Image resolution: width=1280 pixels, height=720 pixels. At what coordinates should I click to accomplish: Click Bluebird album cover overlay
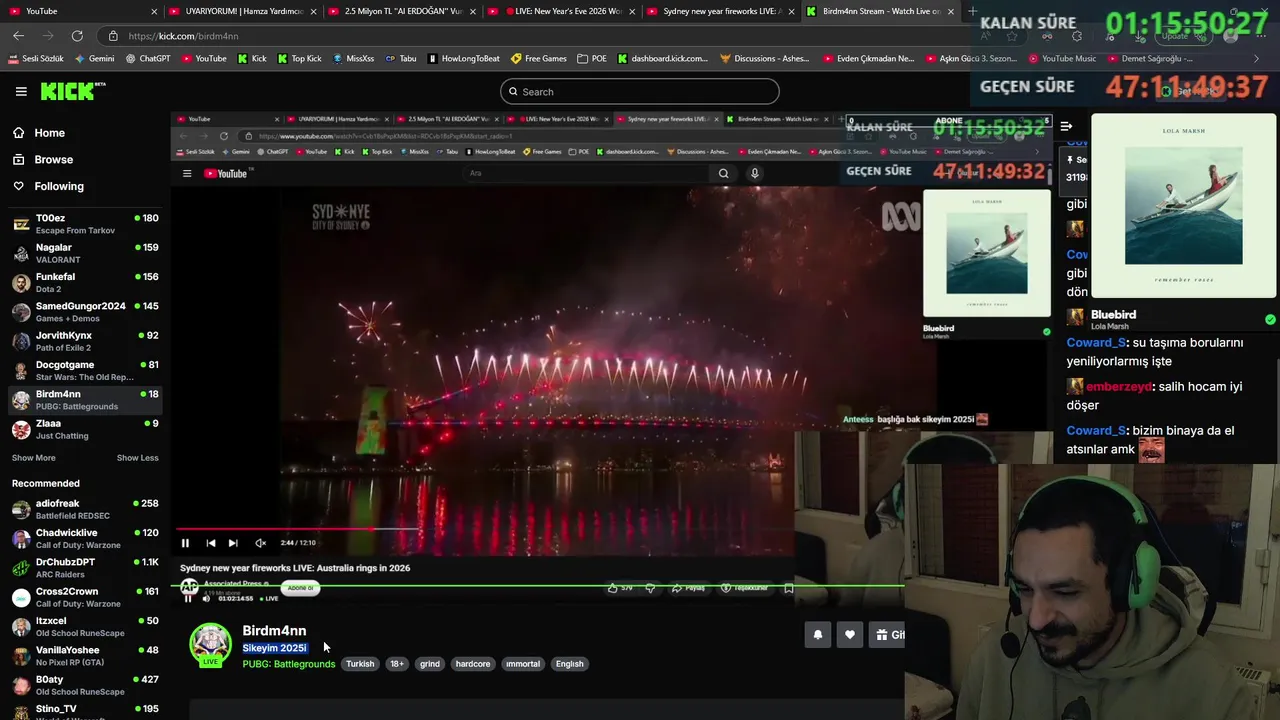[1183, 206]
